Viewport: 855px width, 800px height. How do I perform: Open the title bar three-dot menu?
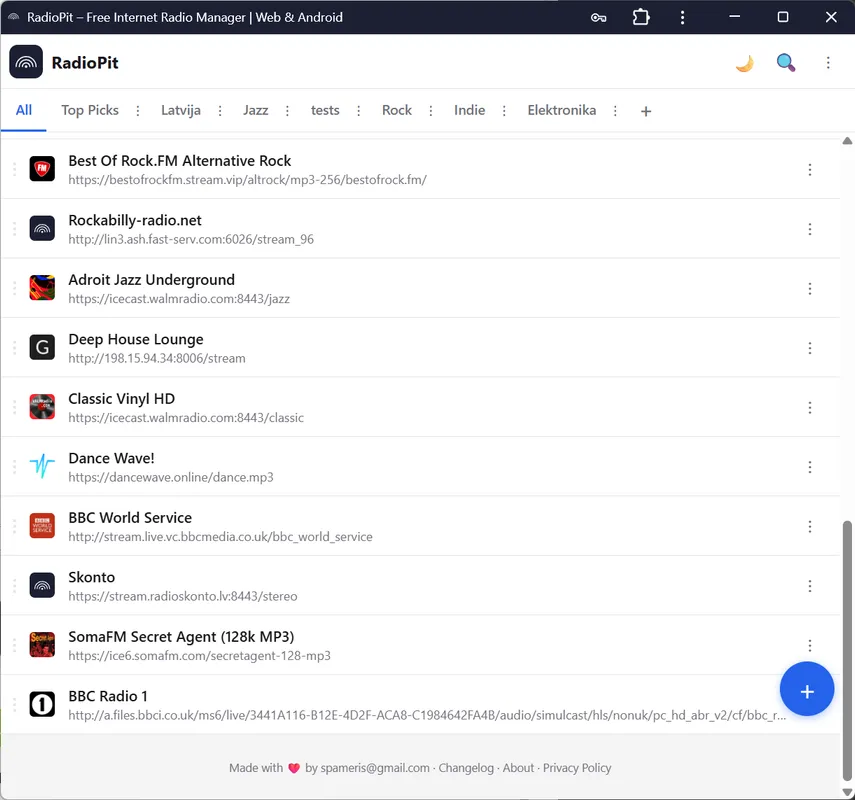coord(682,17)
